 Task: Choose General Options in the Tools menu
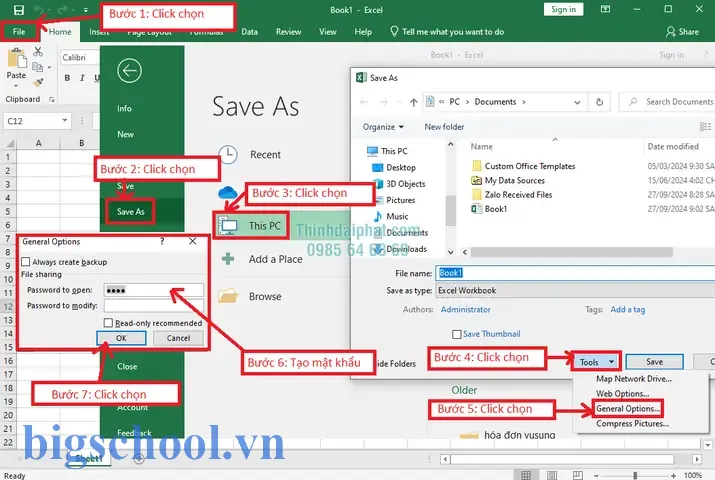click(x=628, y=408)
